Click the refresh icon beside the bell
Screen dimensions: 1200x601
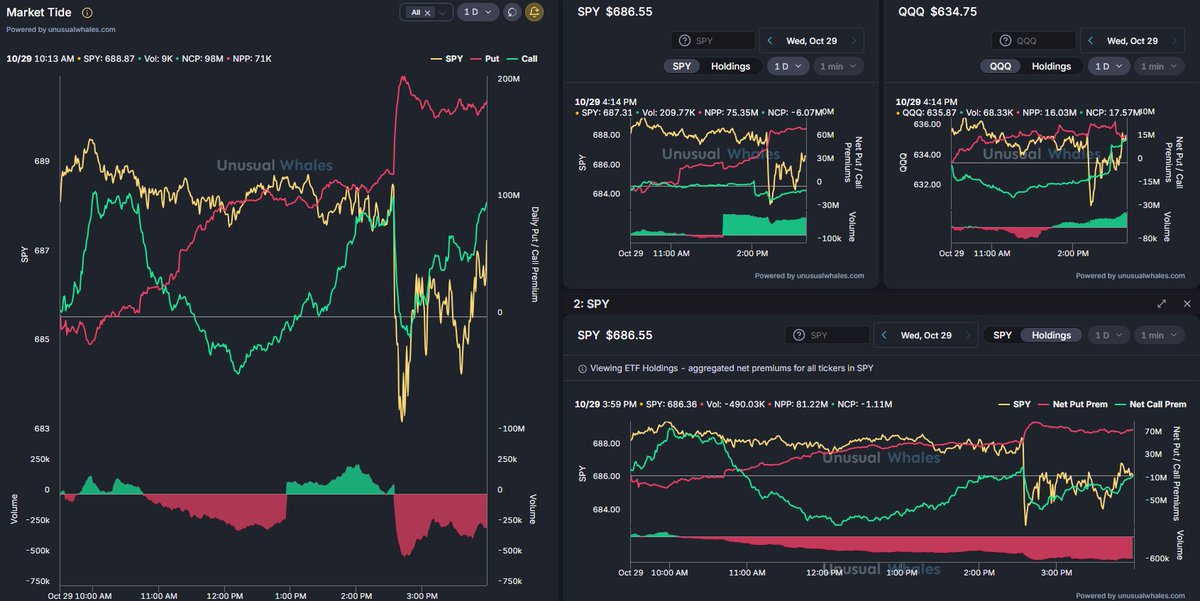pyautogui.click(x=511, y=13)
